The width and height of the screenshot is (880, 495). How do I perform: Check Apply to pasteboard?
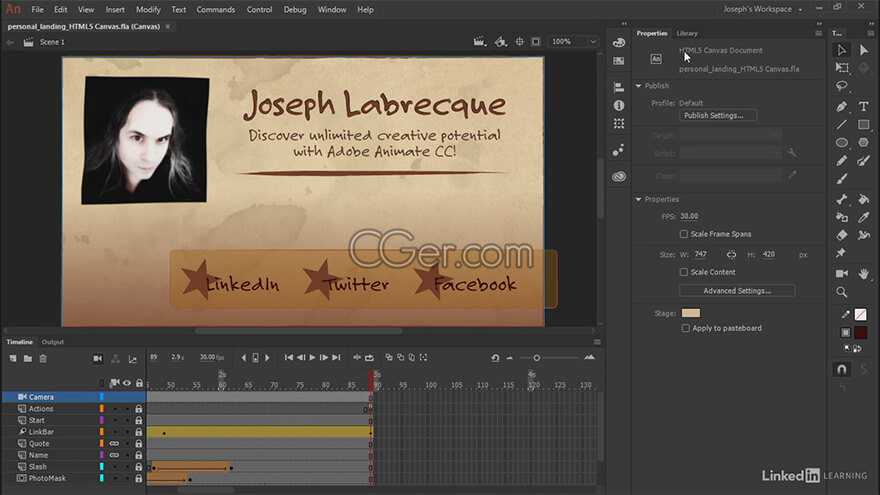[x=685, y=328]
